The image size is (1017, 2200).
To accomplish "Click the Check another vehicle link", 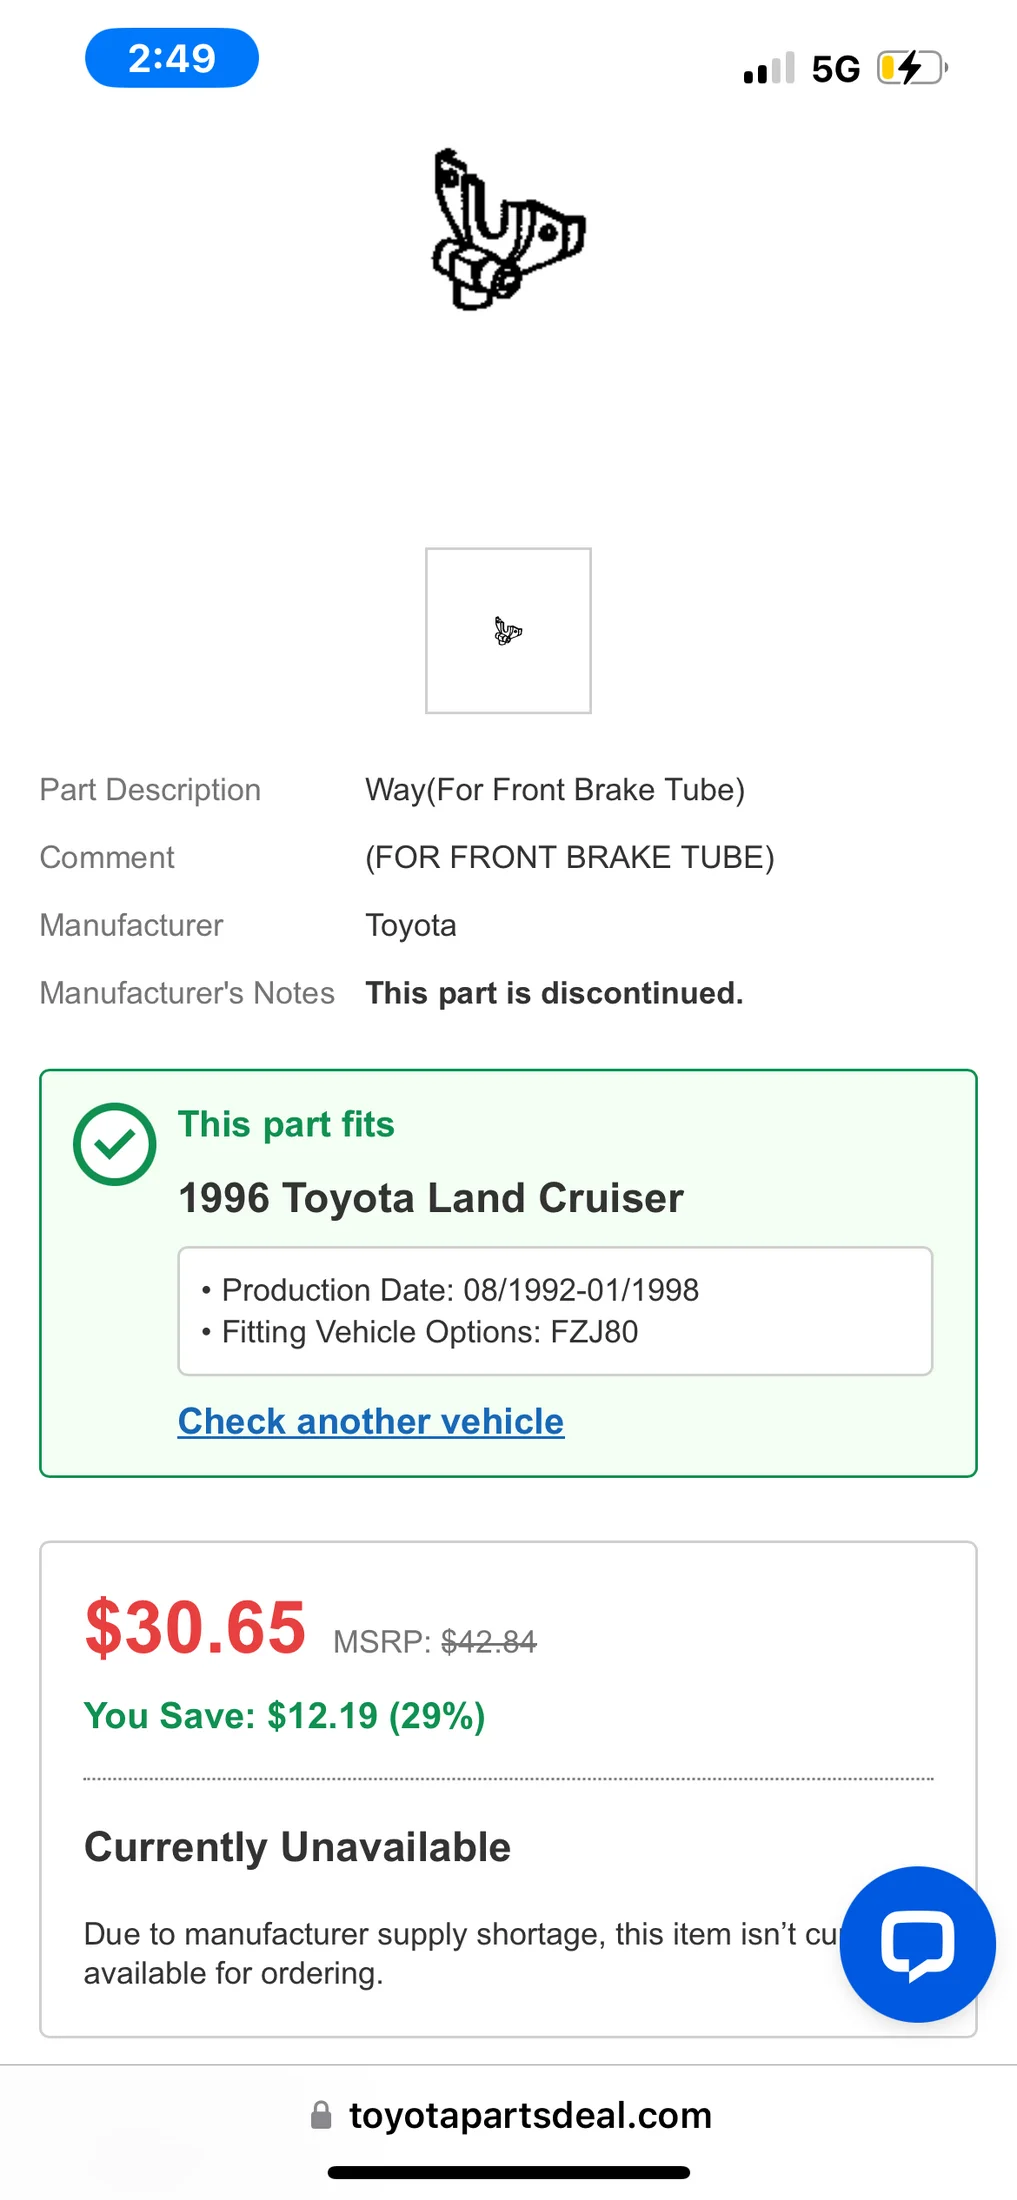I will coord(371,1421).
